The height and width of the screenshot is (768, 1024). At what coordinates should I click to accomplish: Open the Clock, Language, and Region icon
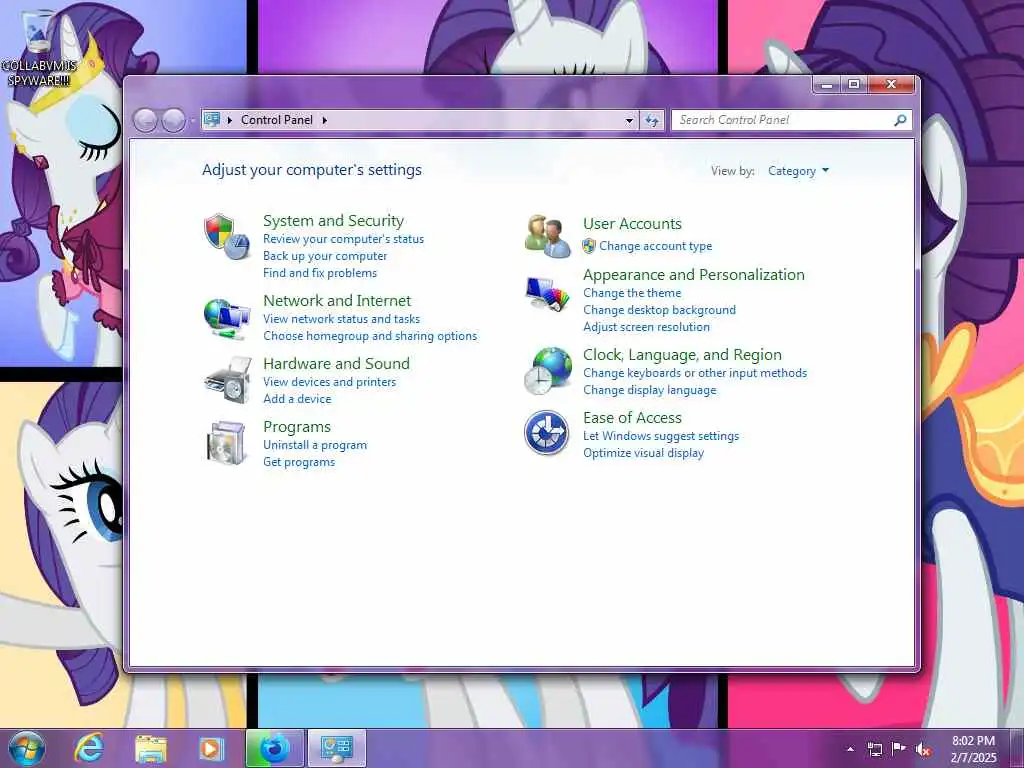pos(548,370)
